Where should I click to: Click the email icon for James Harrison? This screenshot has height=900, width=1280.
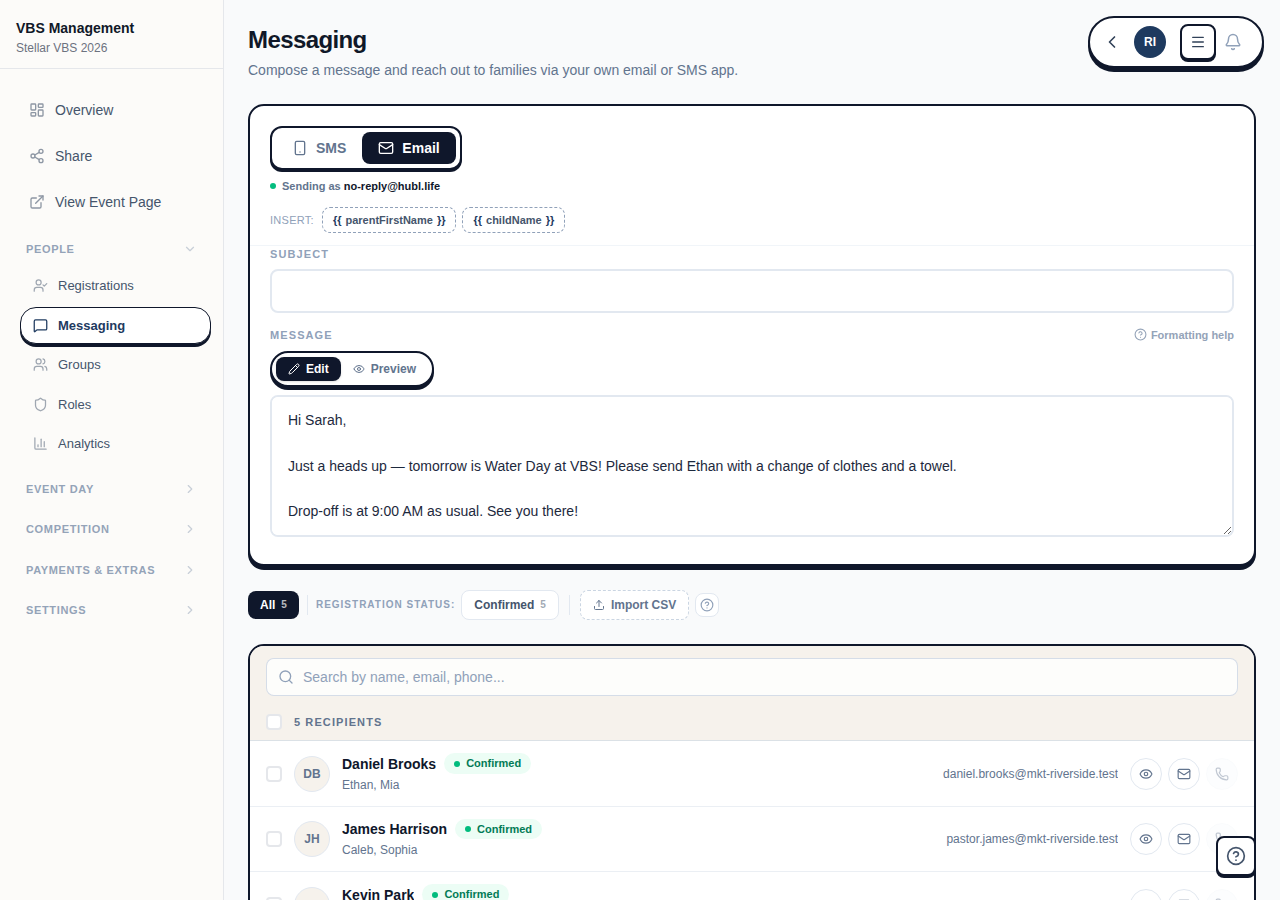[x=1184, y=838]
